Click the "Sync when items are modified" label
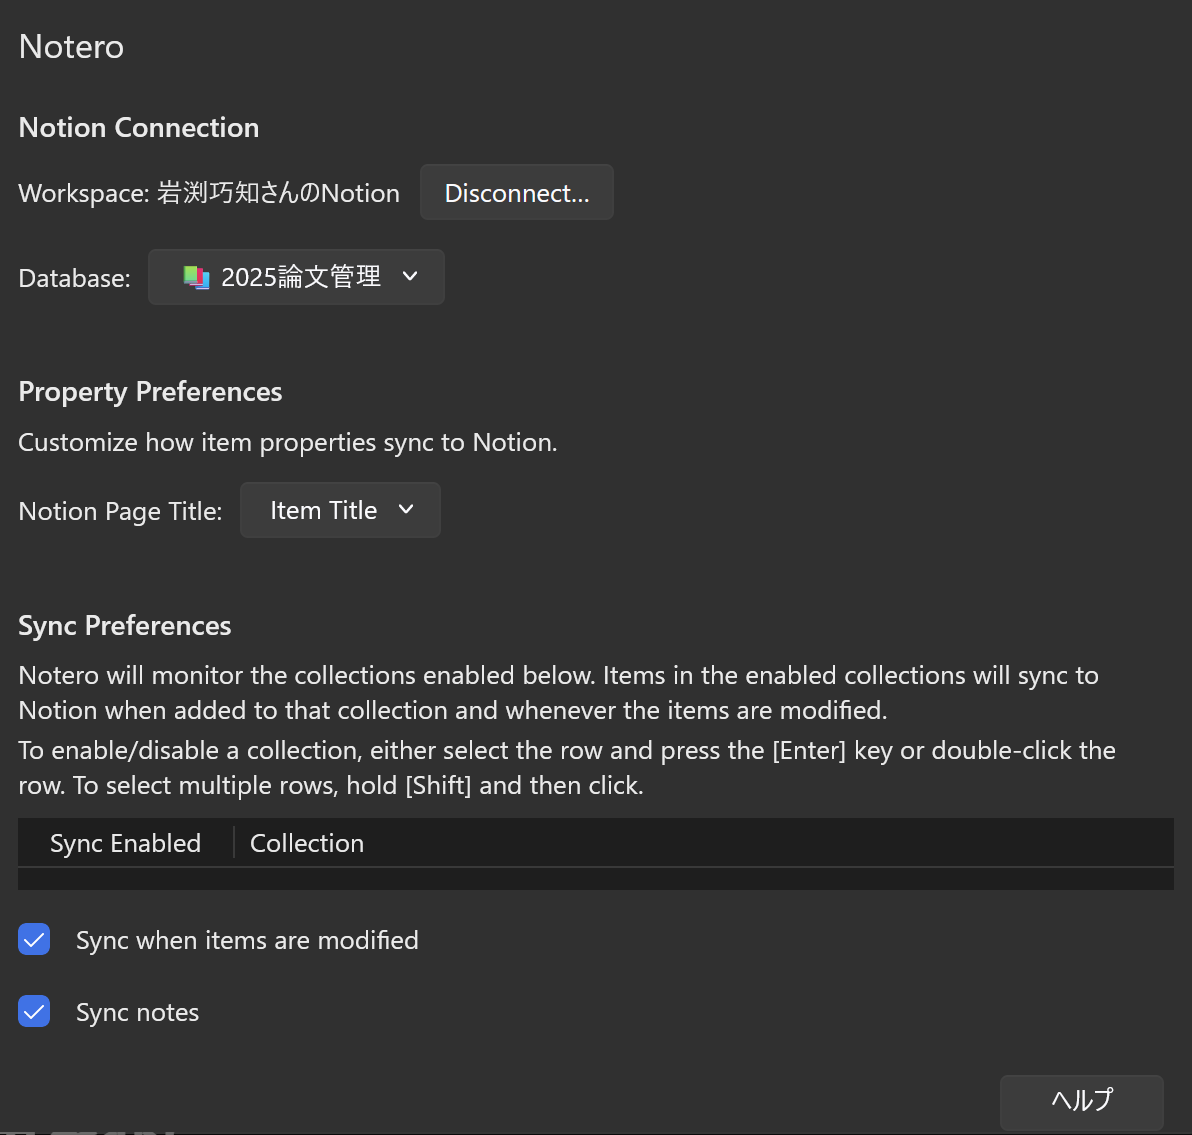 point(247,941)
